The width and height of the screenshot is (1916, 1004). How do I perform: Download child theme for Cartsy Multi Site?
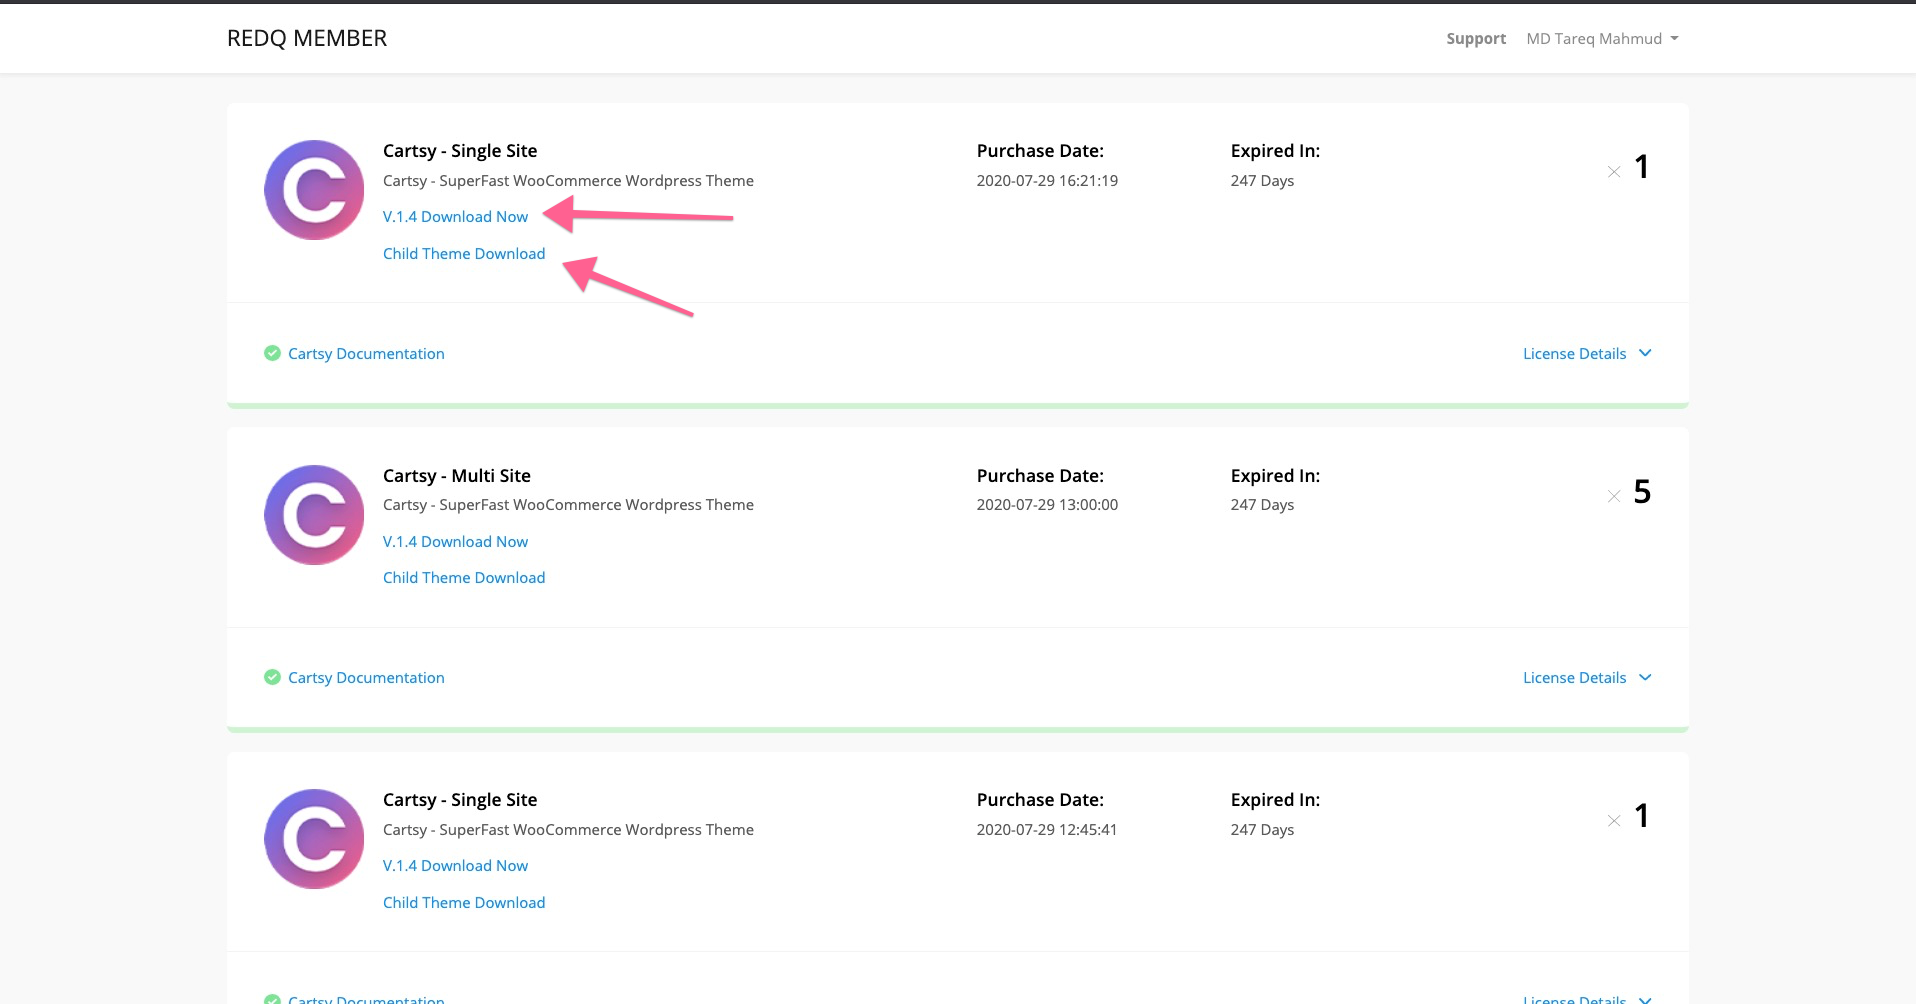pos(464,578)
